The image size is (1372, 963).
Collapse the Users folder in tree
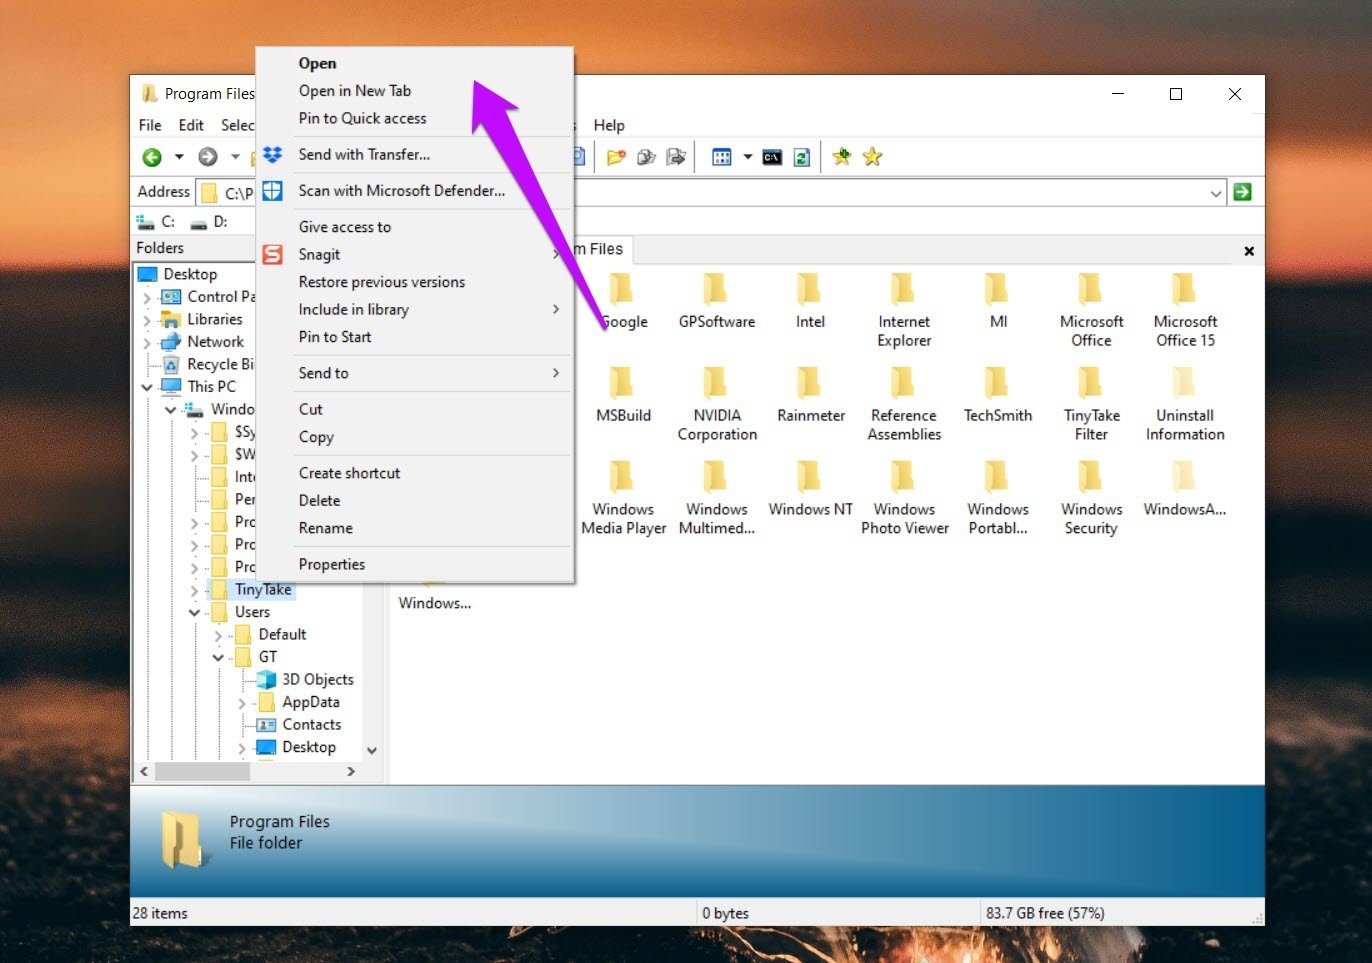(194, 612)
